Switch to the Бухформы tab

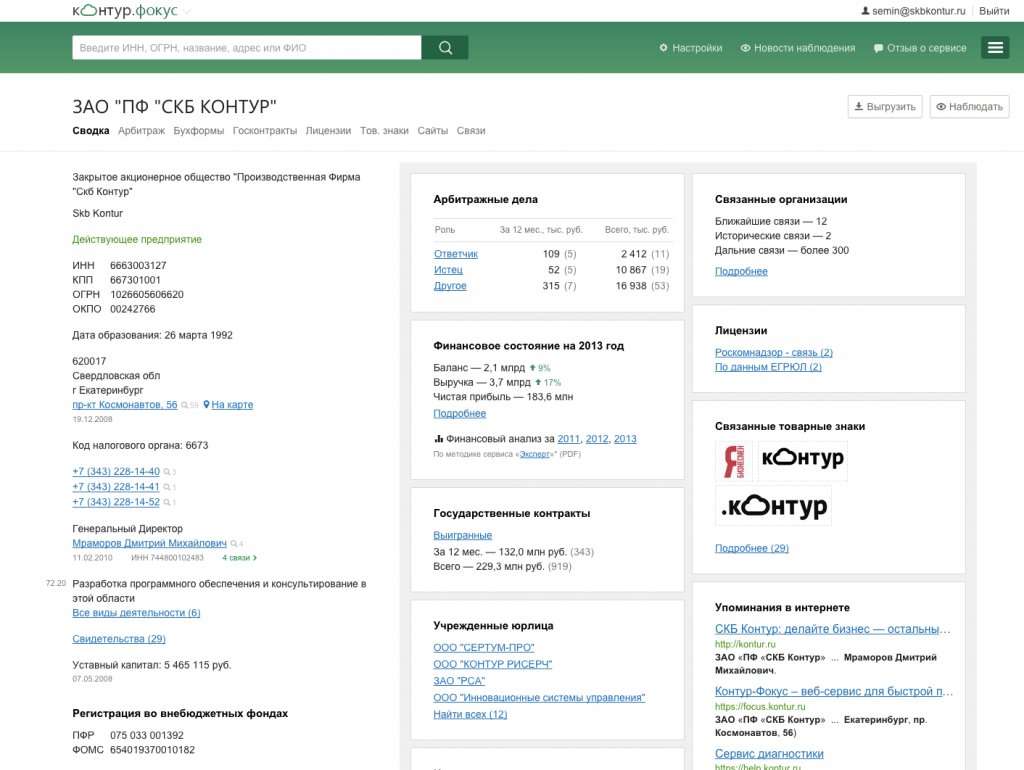pyautogui.click(x=199, y=131)
